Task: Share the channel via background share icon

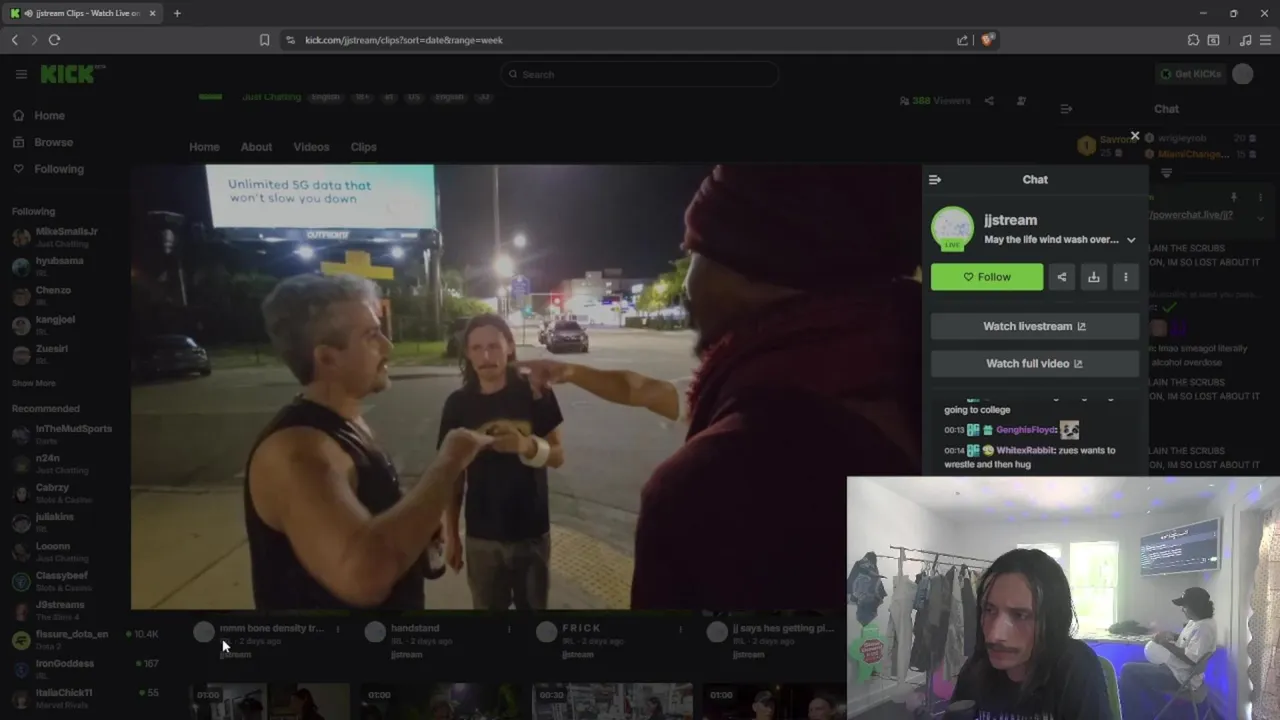Action: (989, 101)
